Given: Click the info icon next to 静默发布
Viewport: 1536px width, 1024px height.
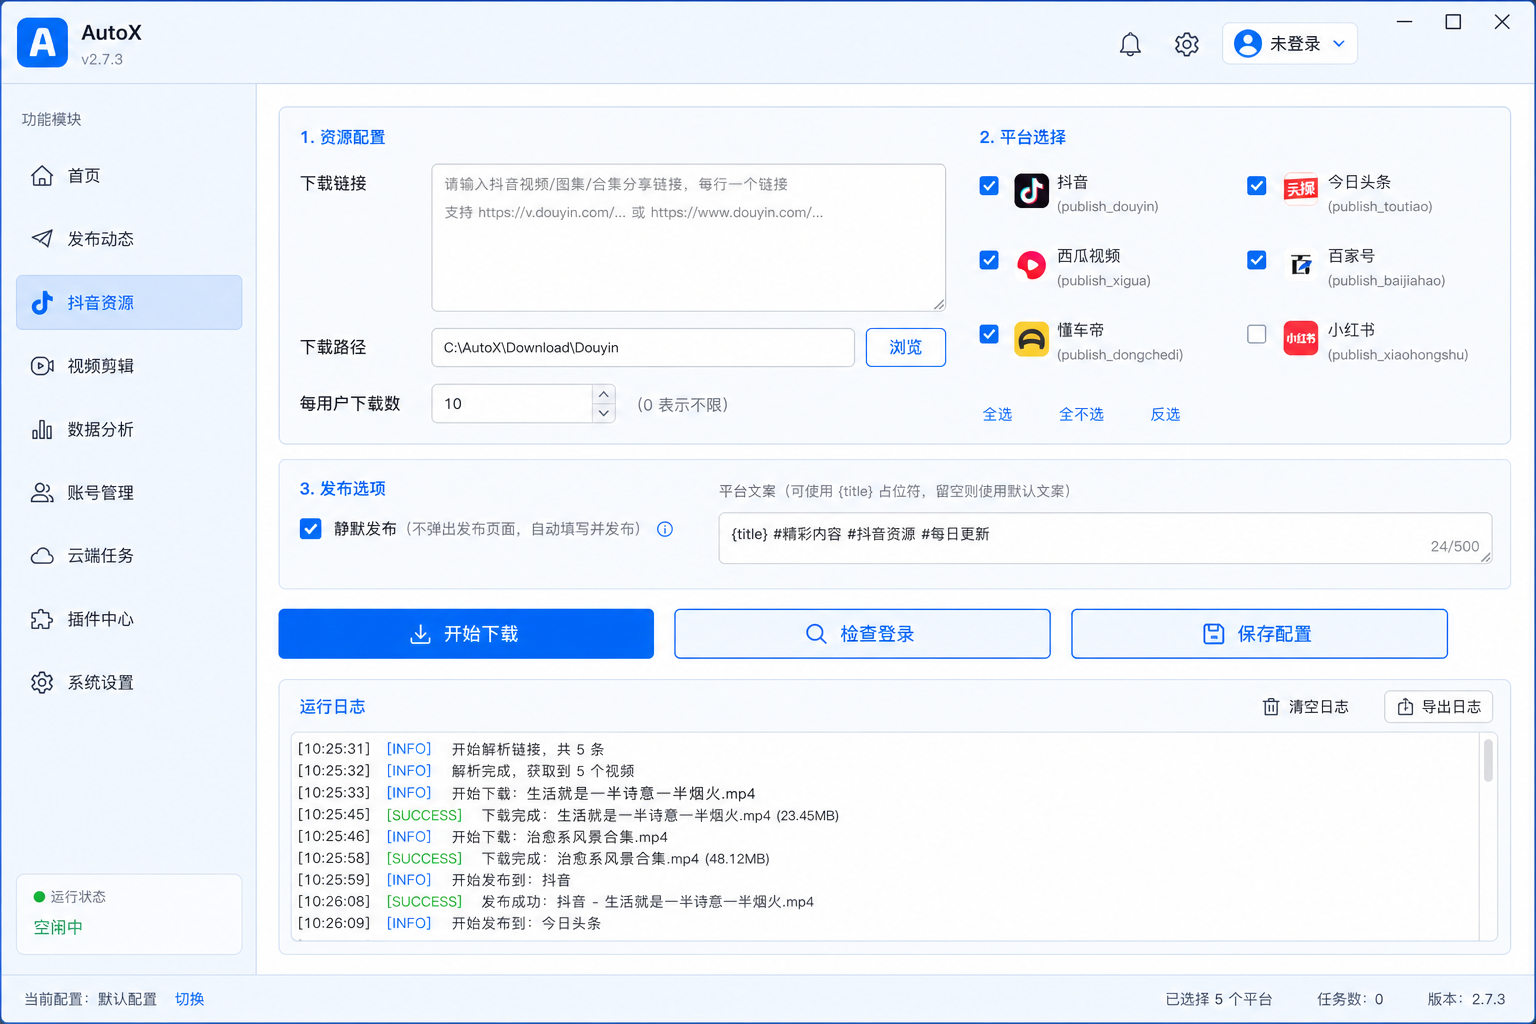Looking at the screenshot, I should pos(665,529).
